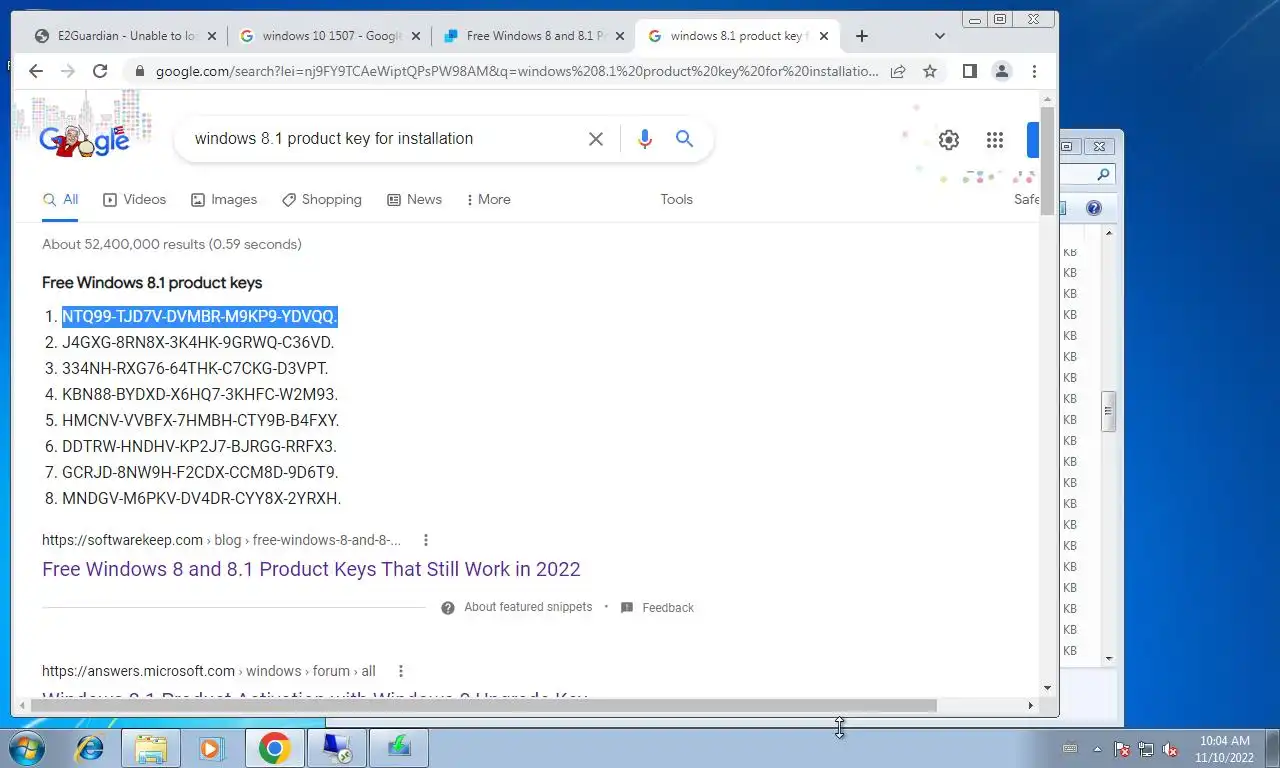Image resolution: width=1280 pixels, height=768 pixels.
Task: Click the answers.microsoft.com result URL
Action: [209, 671]
